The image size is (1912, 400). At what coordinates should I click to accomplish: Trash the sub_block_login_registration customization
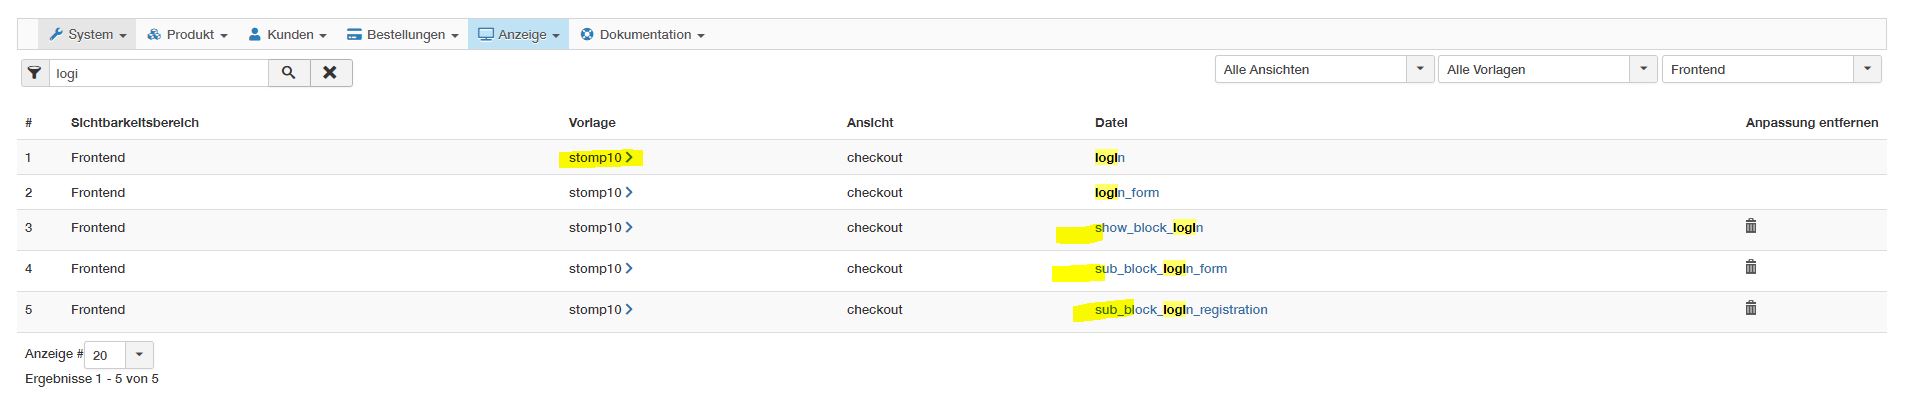pos(1750,309)
